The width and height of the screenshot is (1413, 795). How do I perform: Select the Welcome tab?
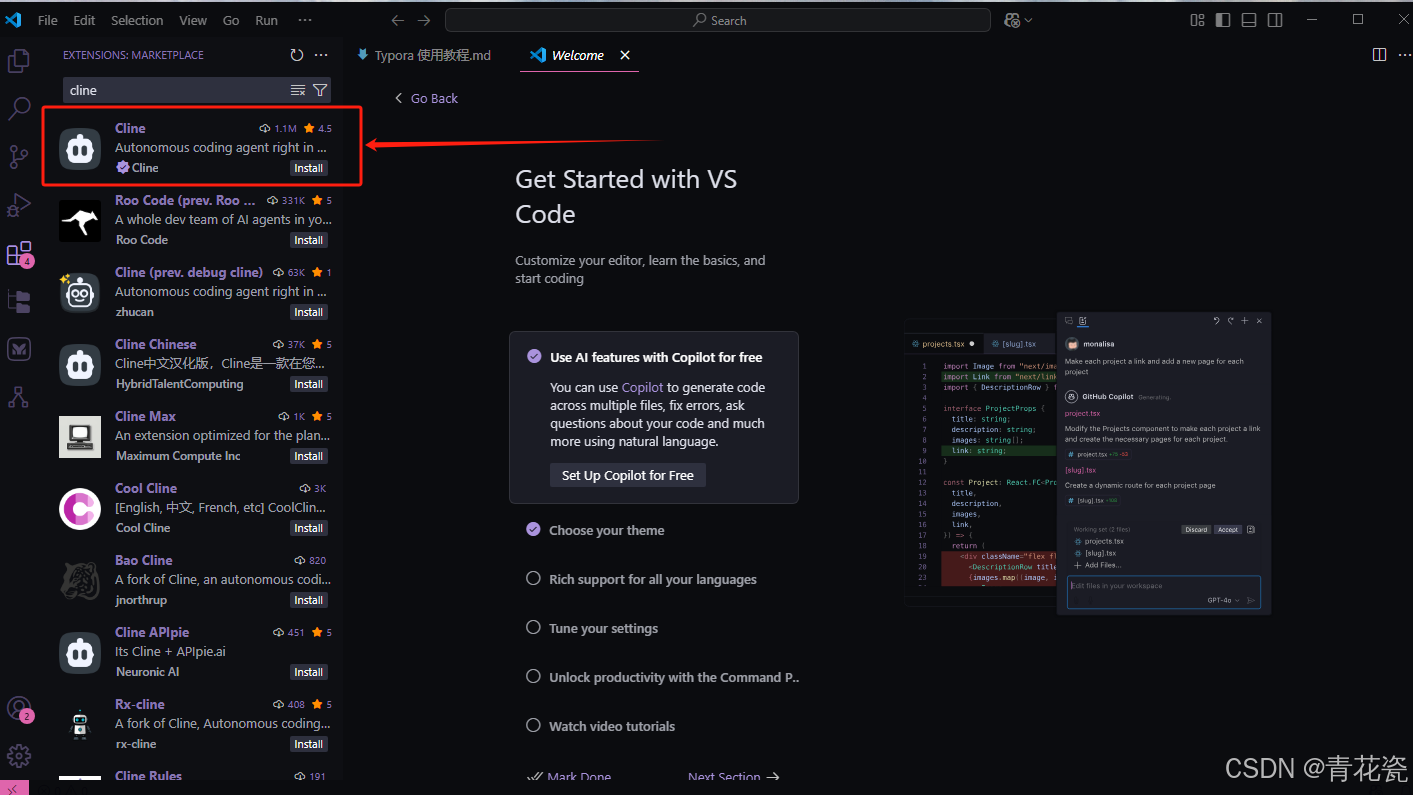coord(578,55)
